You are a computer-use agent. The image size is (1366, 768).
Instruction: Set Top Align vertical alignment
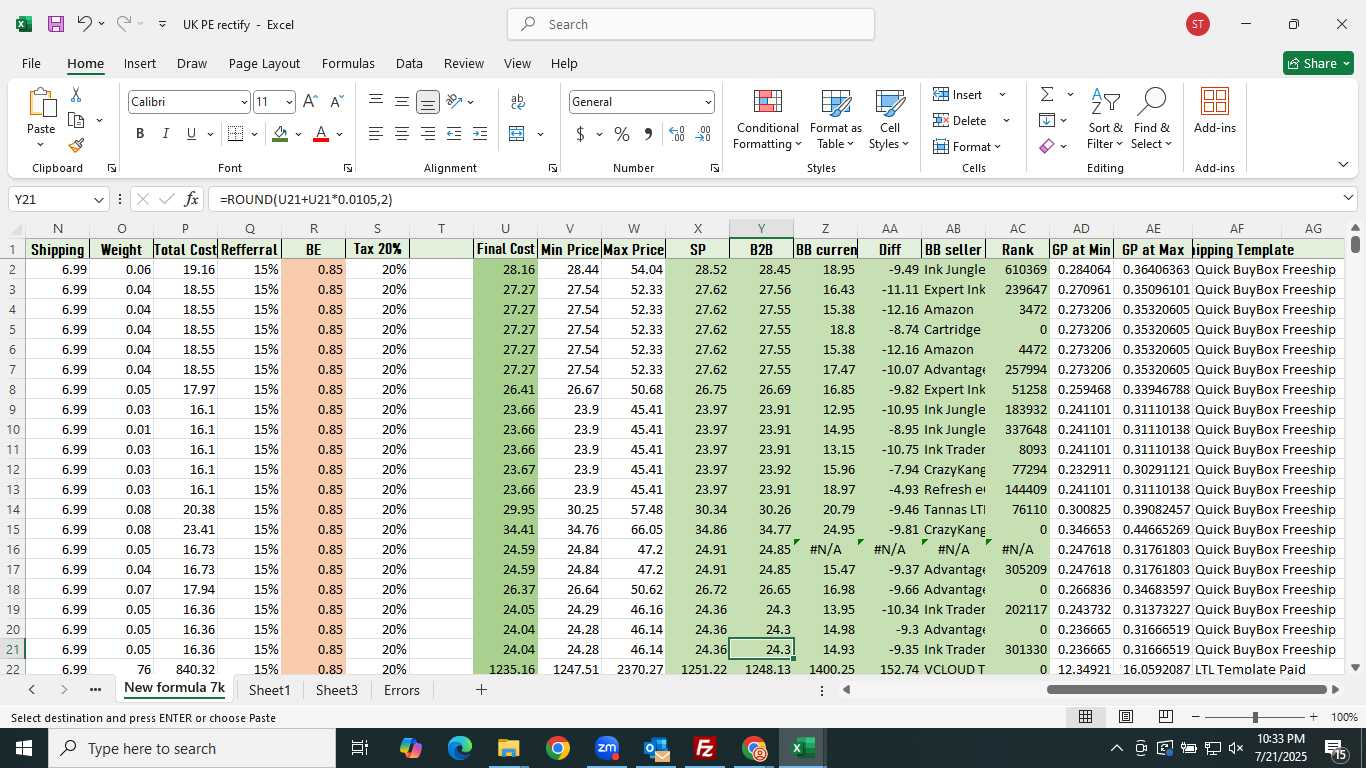pyautogui.click(x=376, y=102)
